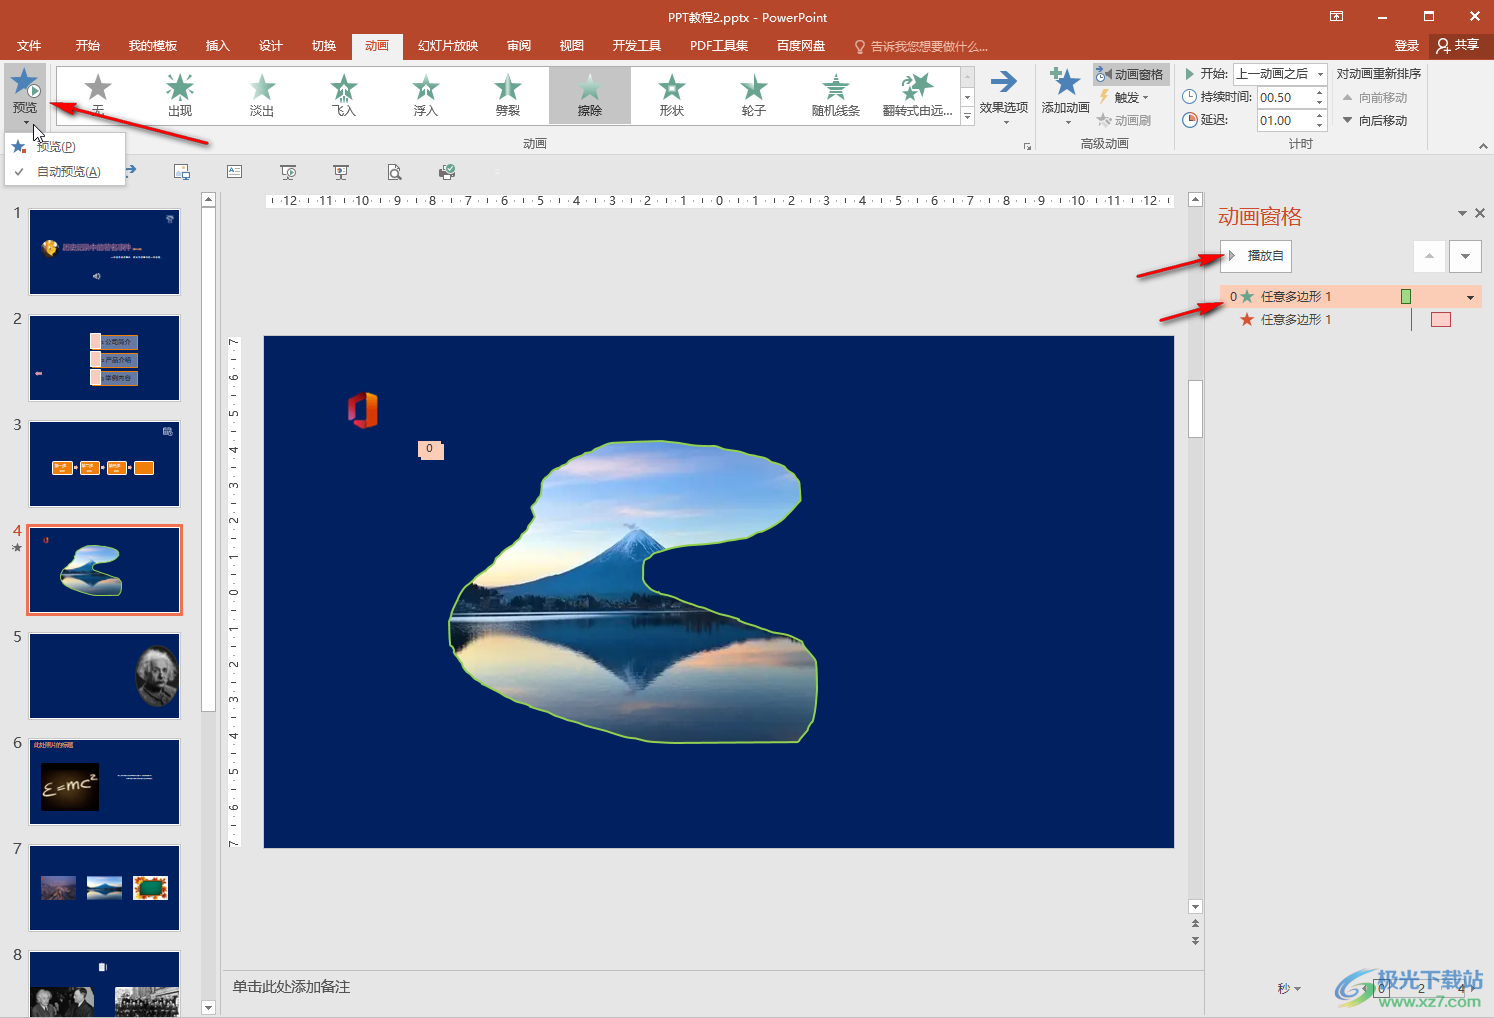Open the 开始 timing combo box

1279,74
